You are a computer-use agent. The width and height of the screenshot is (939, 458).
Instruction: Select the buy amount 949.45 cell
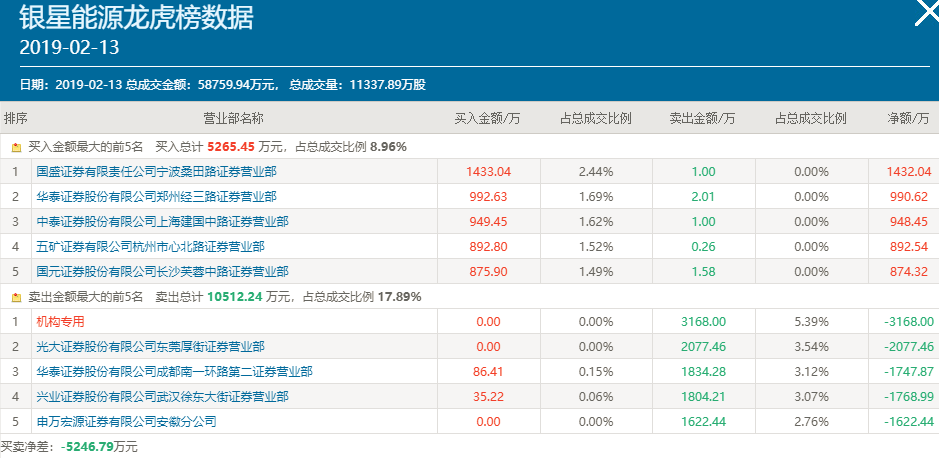click(x=489, y=222)
